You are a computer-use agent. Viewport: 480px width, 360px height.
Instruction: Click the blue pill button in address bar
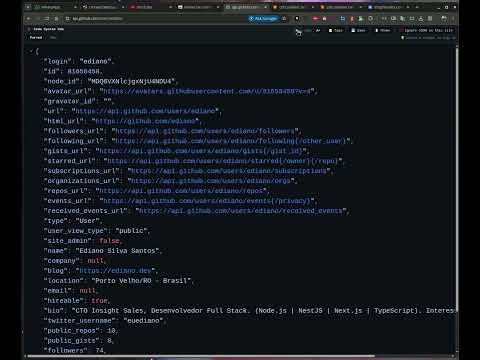(263, 19)
